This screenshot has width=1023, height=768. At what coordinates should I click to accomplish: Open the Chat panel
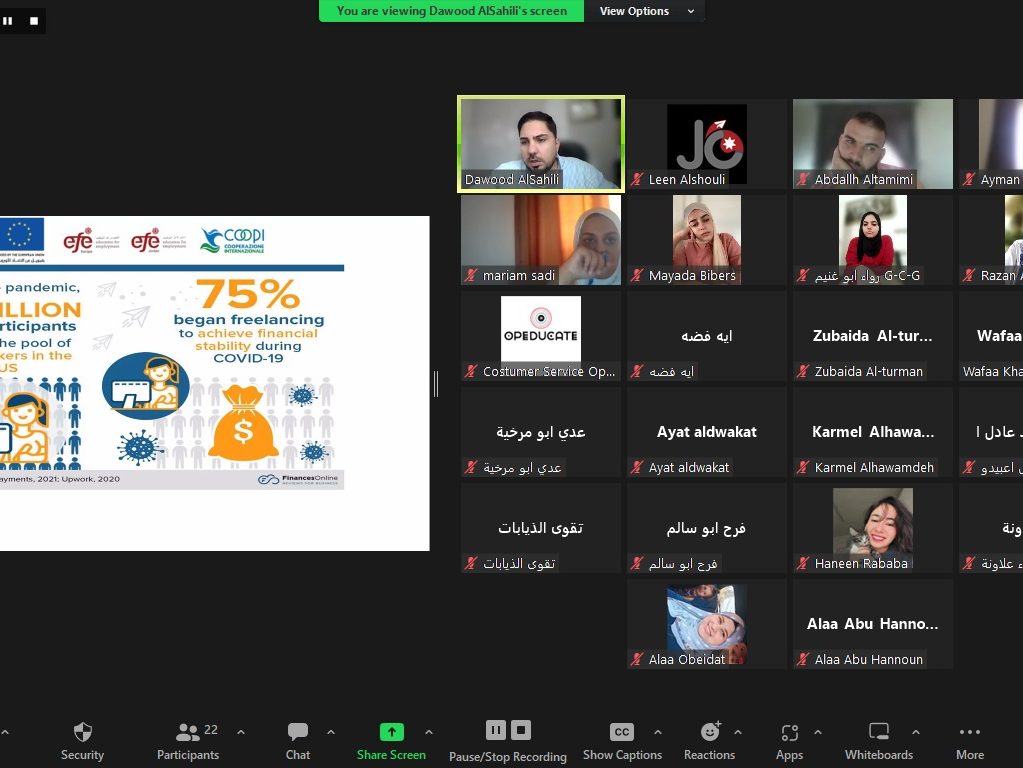click(x=297, y=733)
